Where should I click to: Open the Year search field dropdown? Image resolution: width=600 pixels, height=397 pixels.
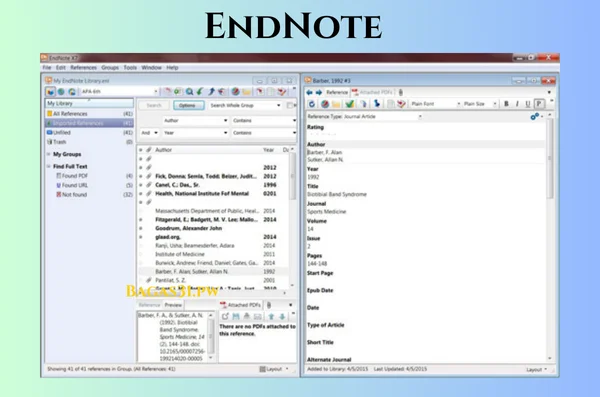196,133
